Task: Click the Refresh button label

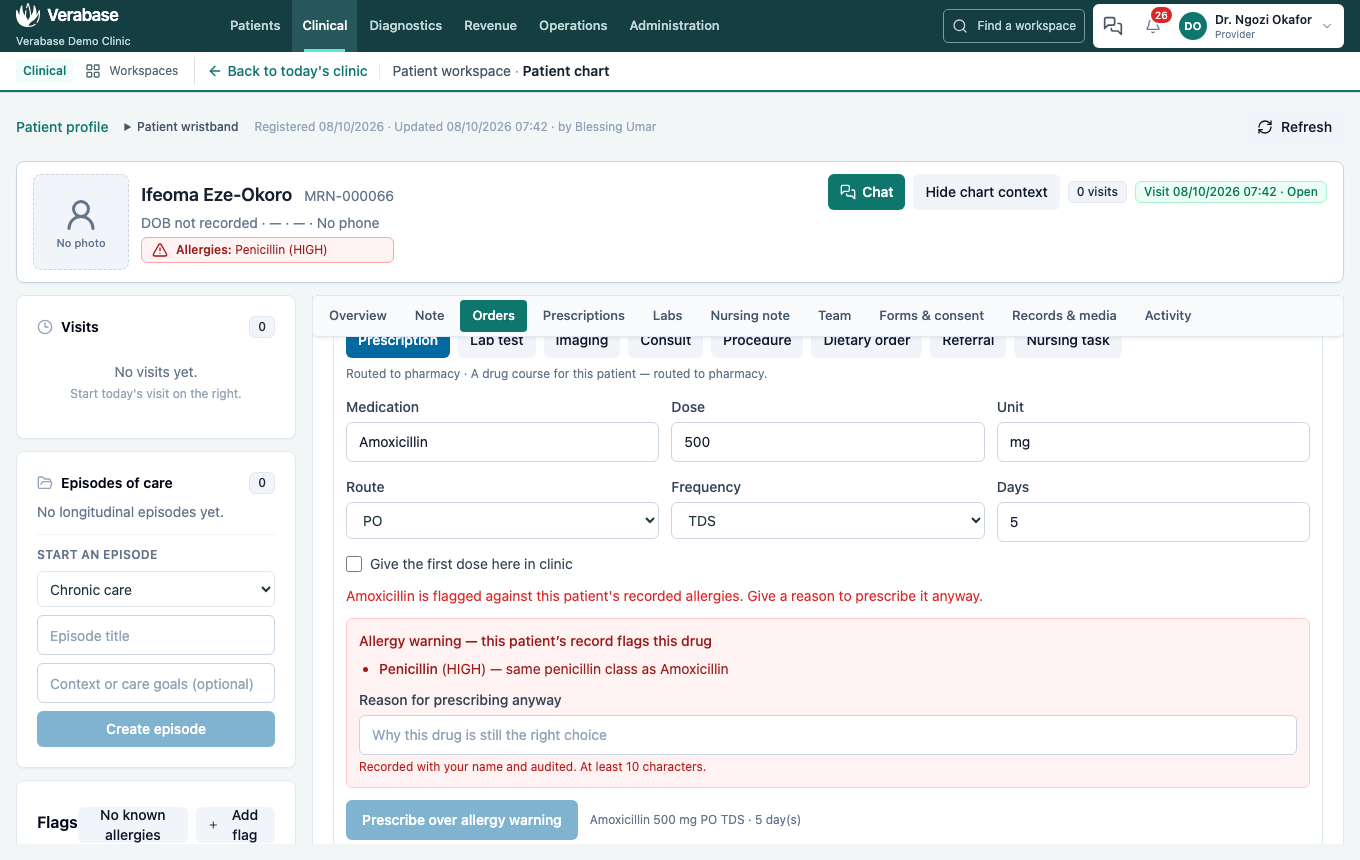Action: 1306,127
